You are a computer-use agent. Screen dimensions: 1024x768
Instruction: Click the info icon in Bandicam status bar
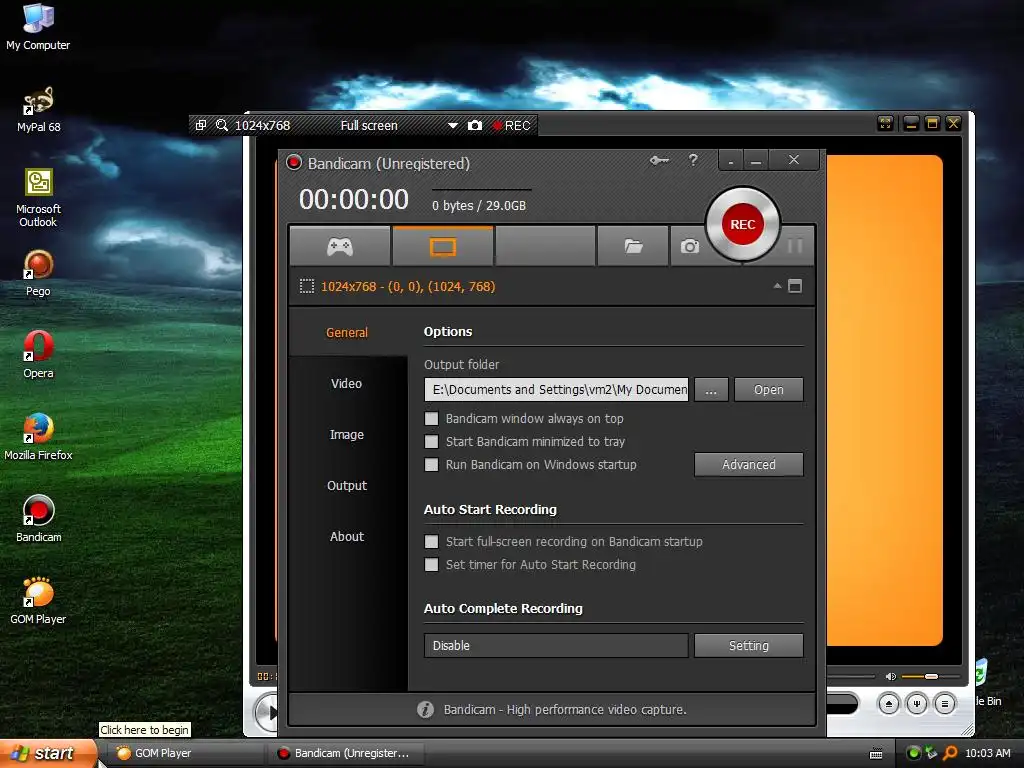pos(425,709)
